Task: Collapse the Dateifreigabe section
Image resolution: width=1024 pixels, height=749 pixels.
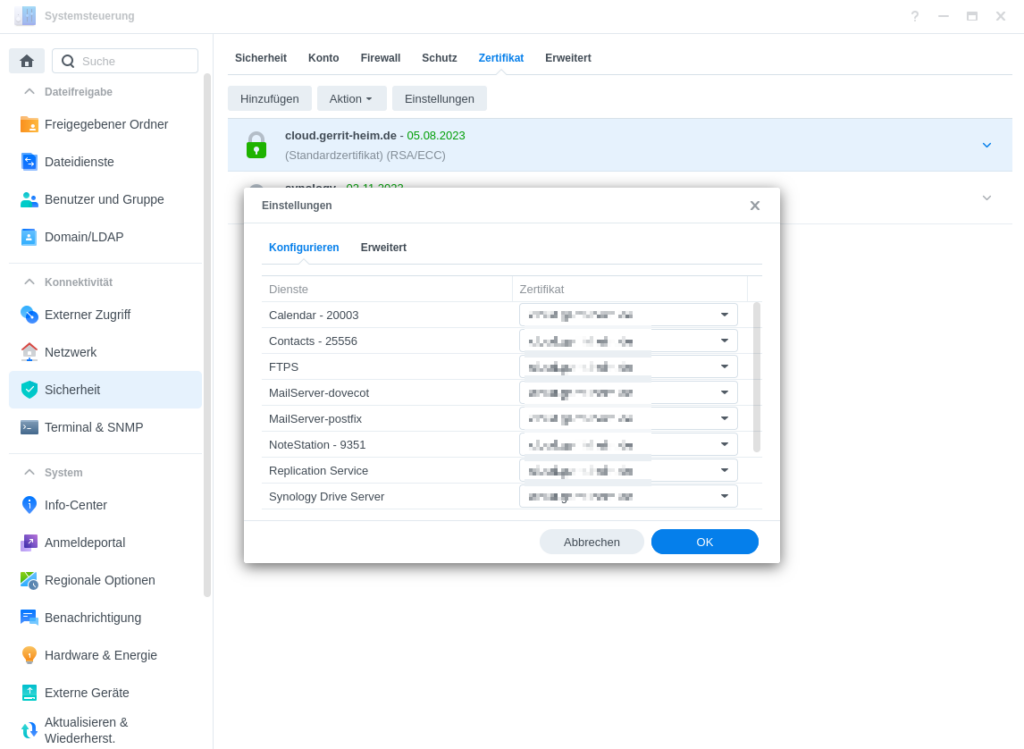Action: 29,91
